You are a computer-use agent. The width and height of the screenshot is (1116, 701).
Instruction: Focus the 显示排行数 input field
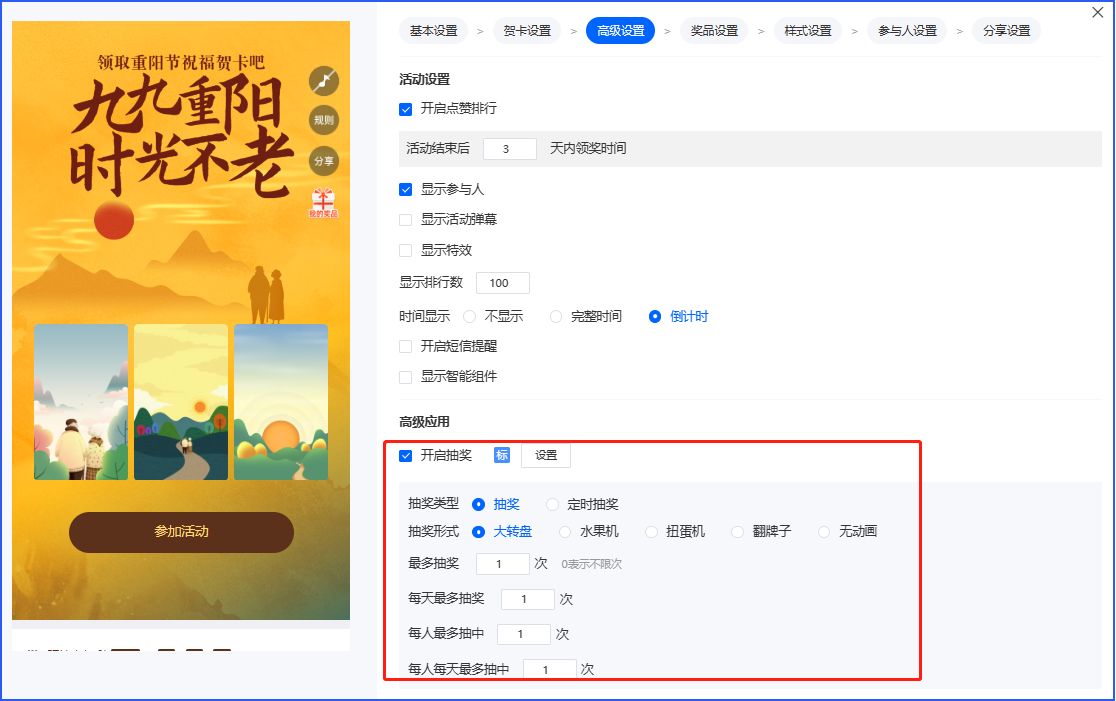pyautogui.click(x=502, y=283)
